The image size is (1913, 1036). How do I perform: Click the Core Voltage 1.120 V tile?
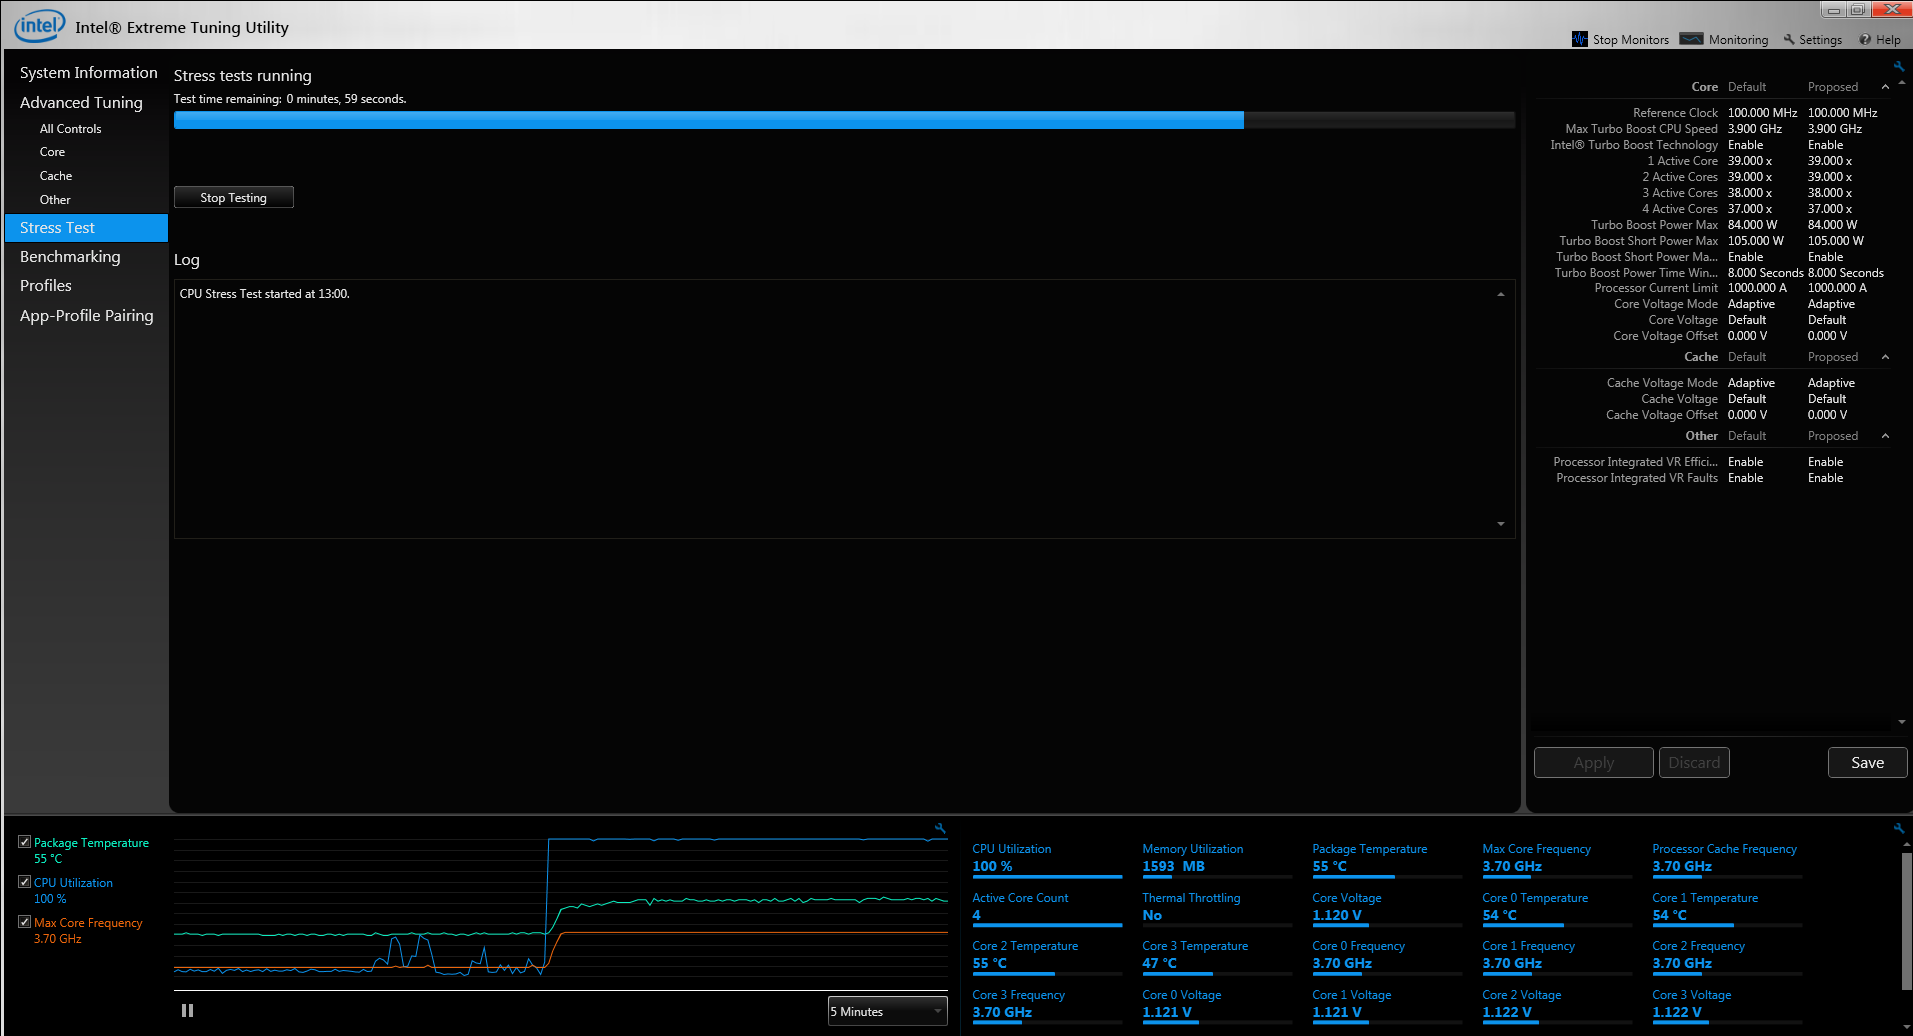tap(1387, 908)
